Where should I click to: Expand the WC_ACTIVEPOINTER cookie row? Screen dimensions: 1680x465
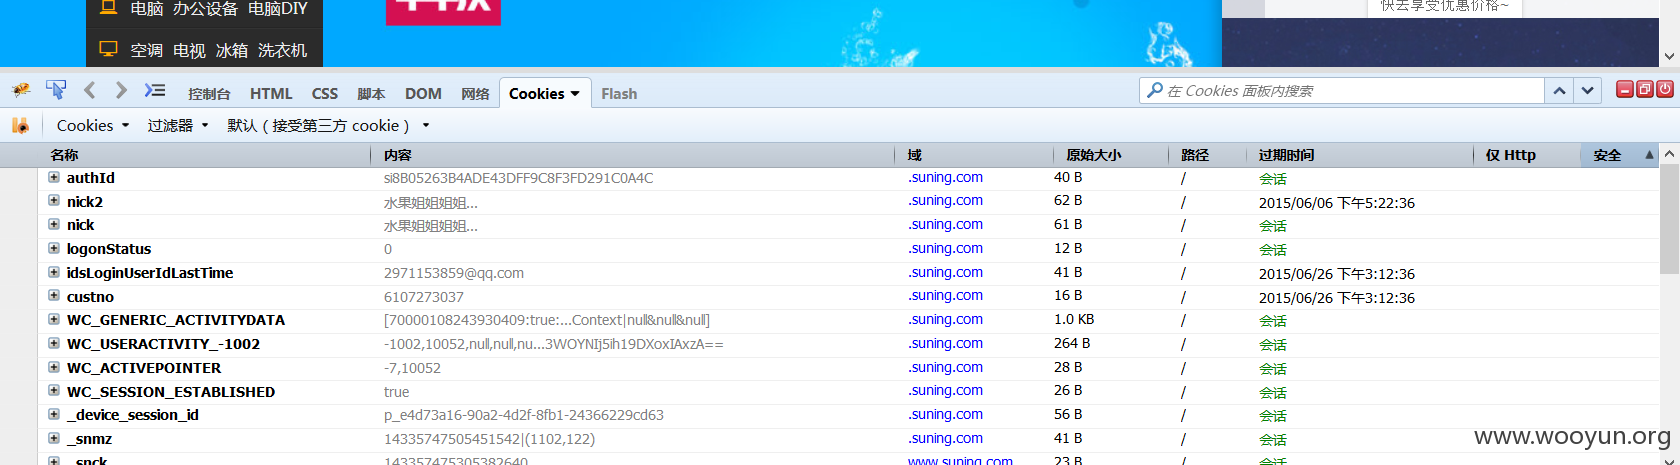pos(54,367)
